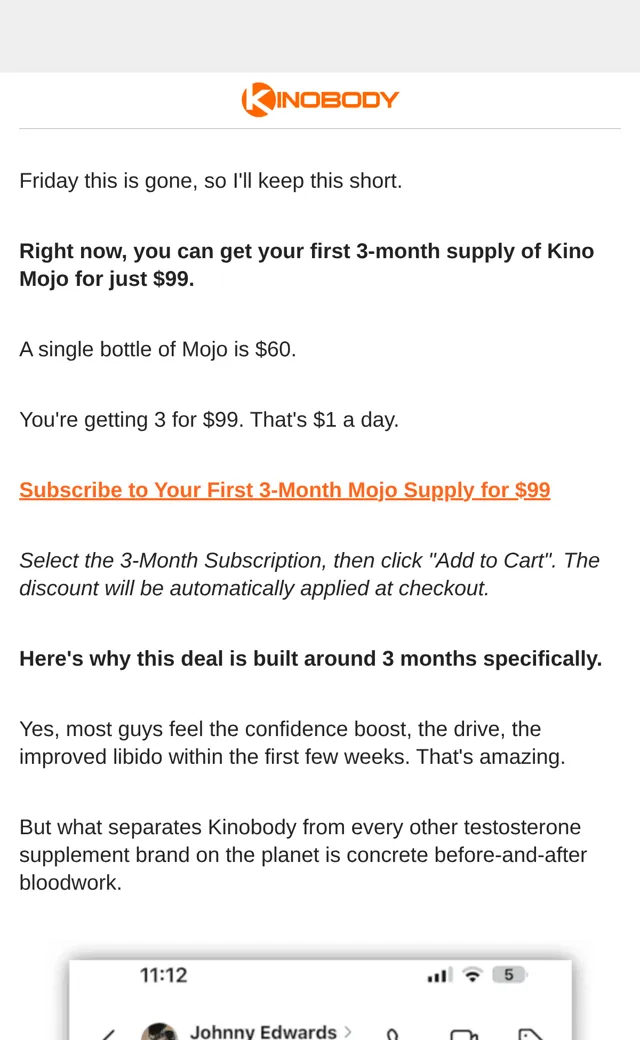Click the bold $99 3-month supply offer text
The width and height of the screenshot is (640, 1040).
coord(306,265)
